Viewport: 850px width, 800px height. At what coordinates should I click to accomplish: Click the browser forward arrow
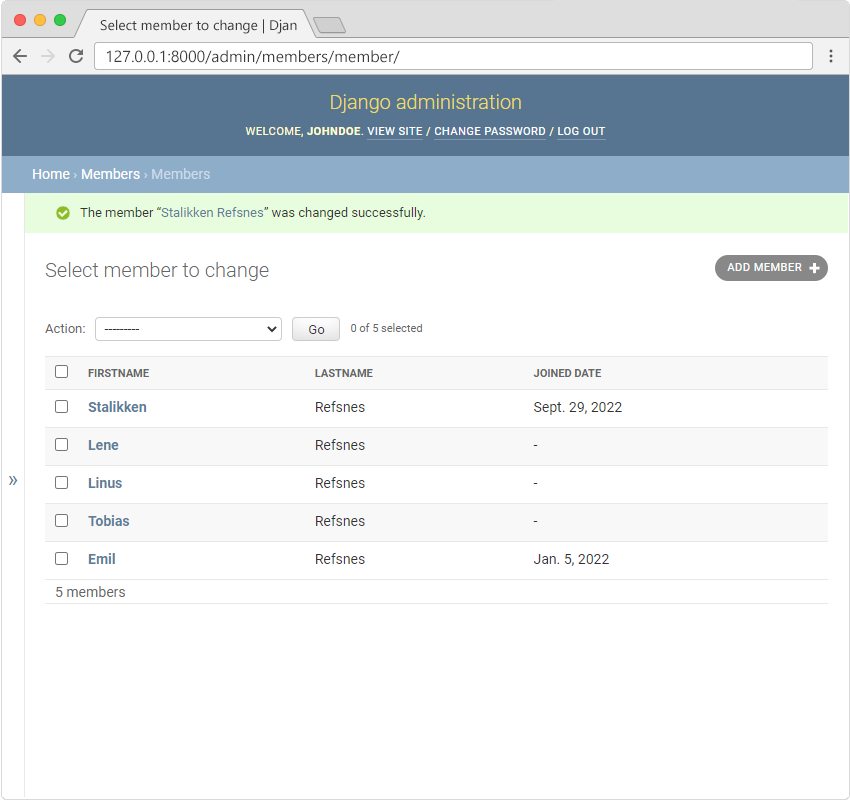pyautogui.click(x=47, y=56)
